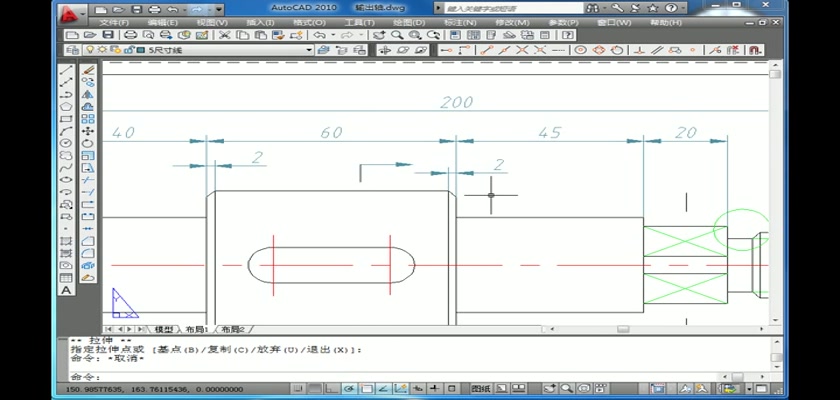Select the Ellipse draw tool
Screen dimensions: 840x400
point(66,180)
